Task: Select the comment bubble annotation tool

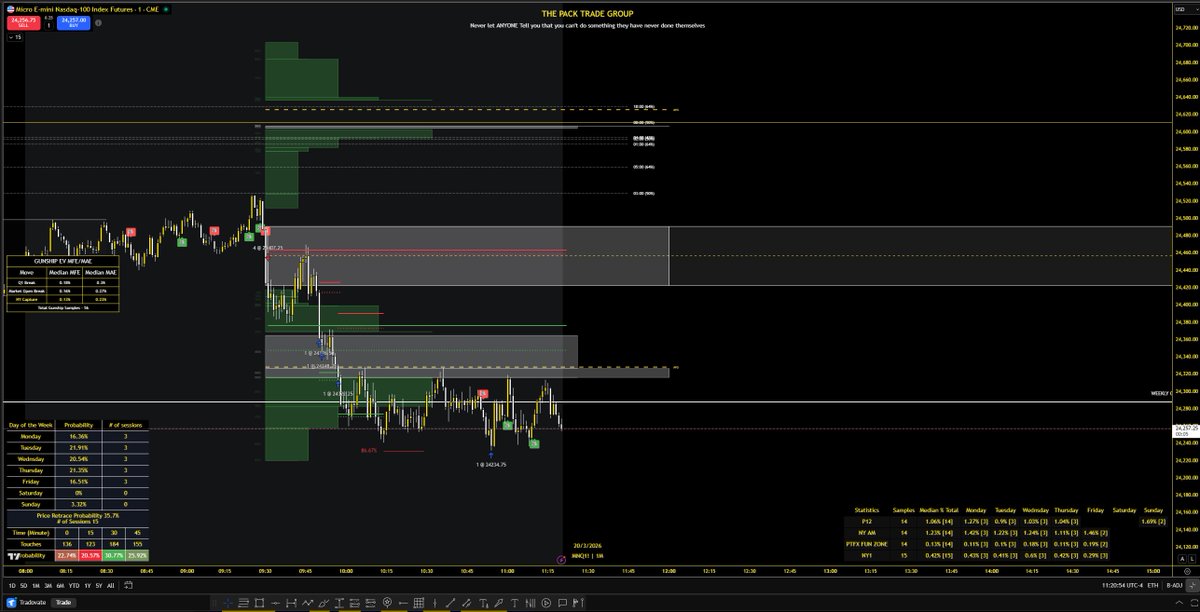Action: coord(562,603)
